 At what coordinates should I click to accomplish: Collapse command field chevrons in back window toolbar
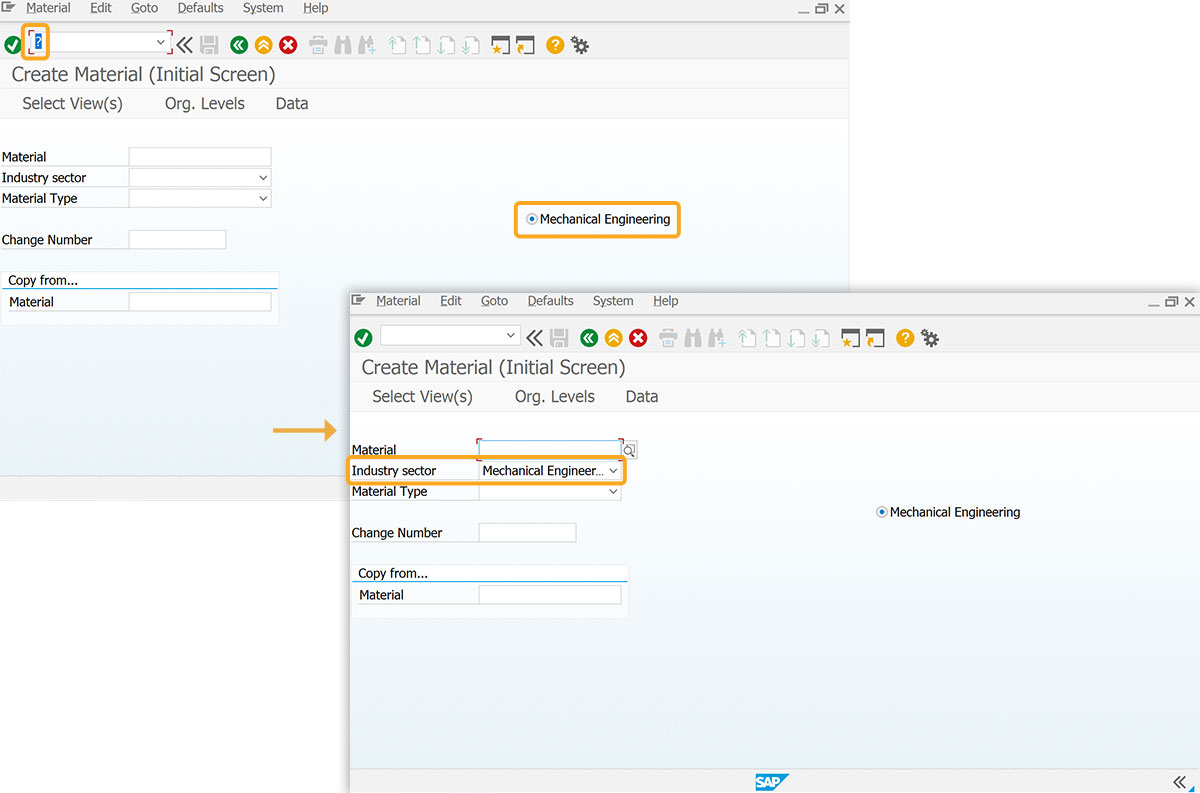click(184, 45)
